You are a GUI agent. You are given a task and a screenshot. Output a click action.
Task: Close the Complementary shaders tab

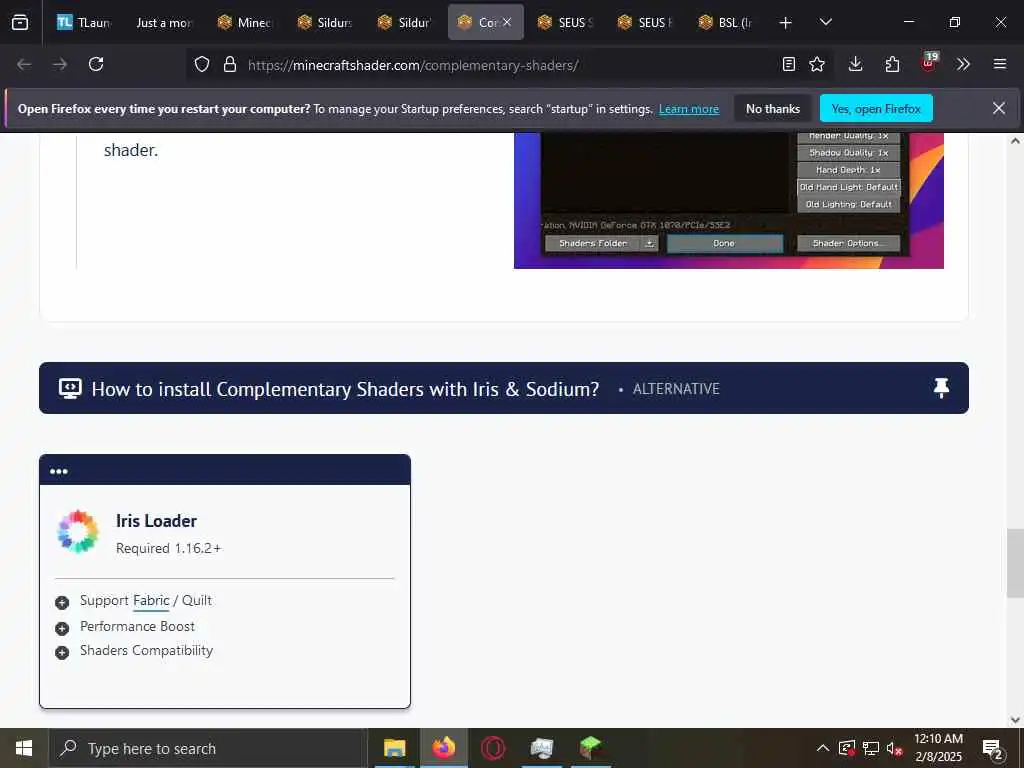[x=507, y=22]
